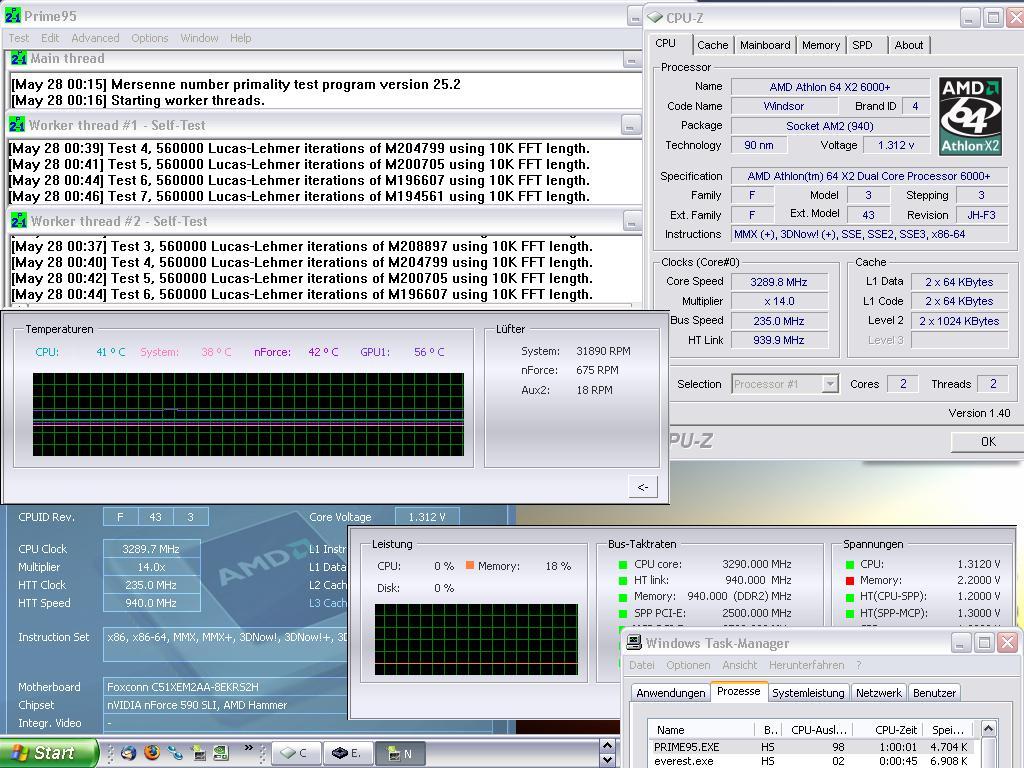The image size is (1024, 768).
Task: Click the Main thread window icon
Action: coord(19,58)
